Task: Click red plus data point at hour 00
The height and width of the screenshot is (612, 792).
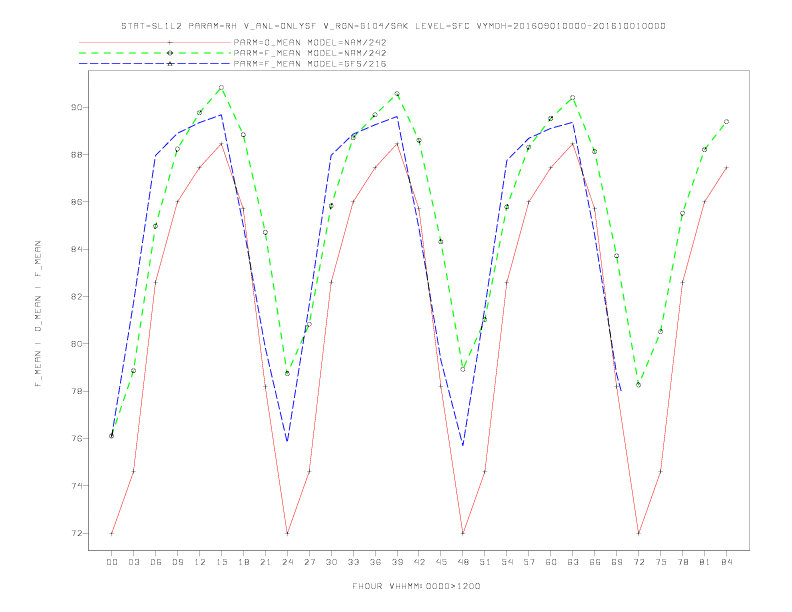Action: 112,533
